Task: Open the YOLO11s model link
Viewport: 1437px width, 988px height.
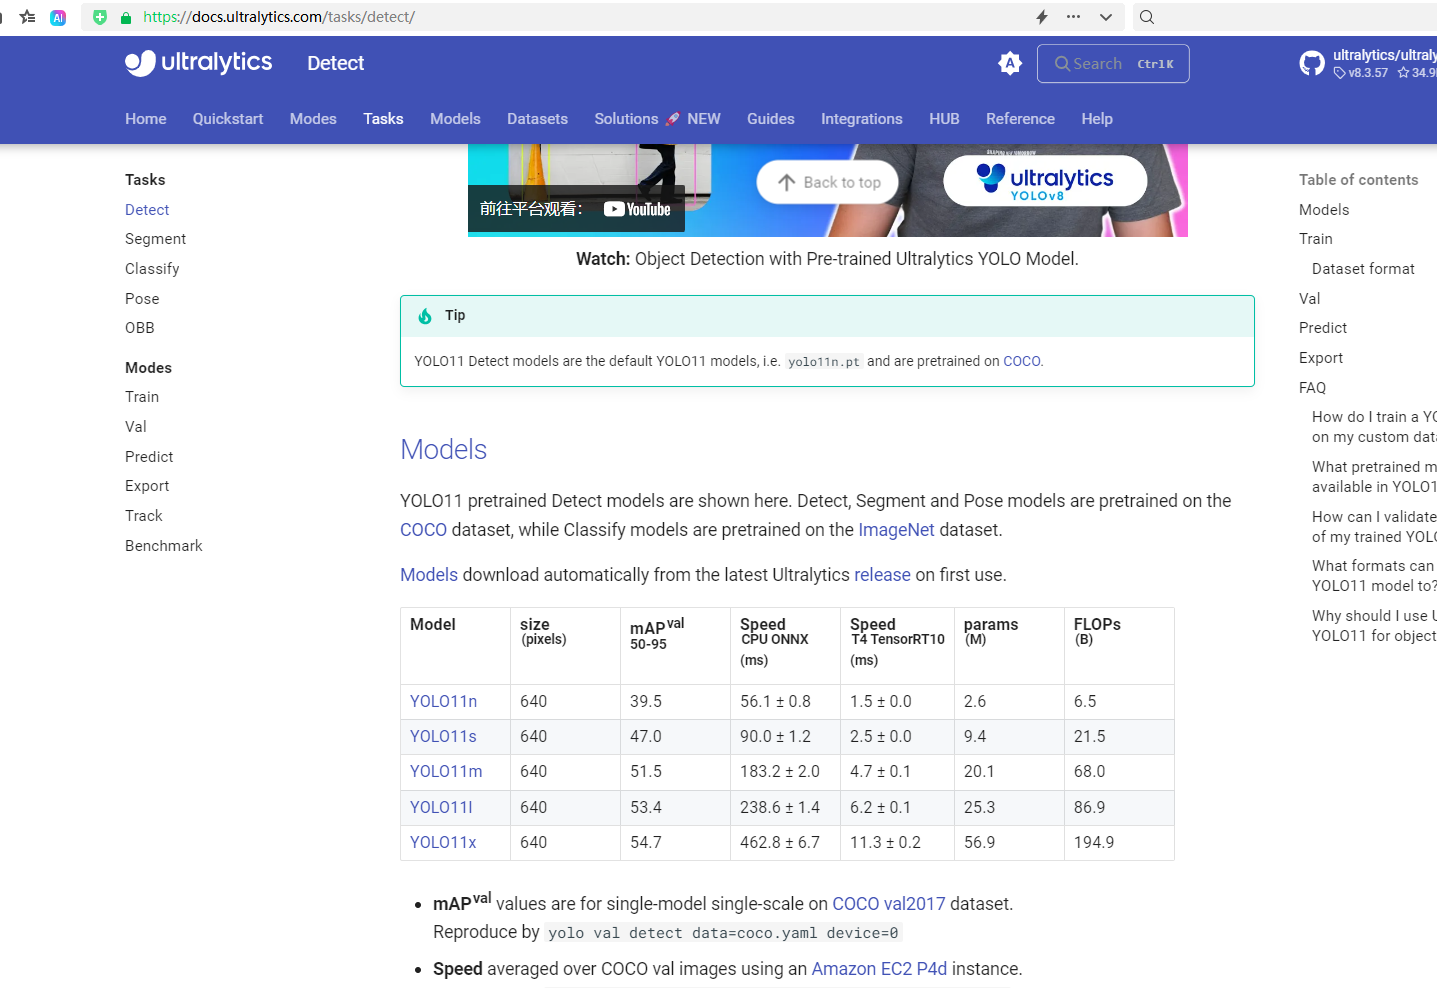Action: pyautogui.click(x=443, y=737)
